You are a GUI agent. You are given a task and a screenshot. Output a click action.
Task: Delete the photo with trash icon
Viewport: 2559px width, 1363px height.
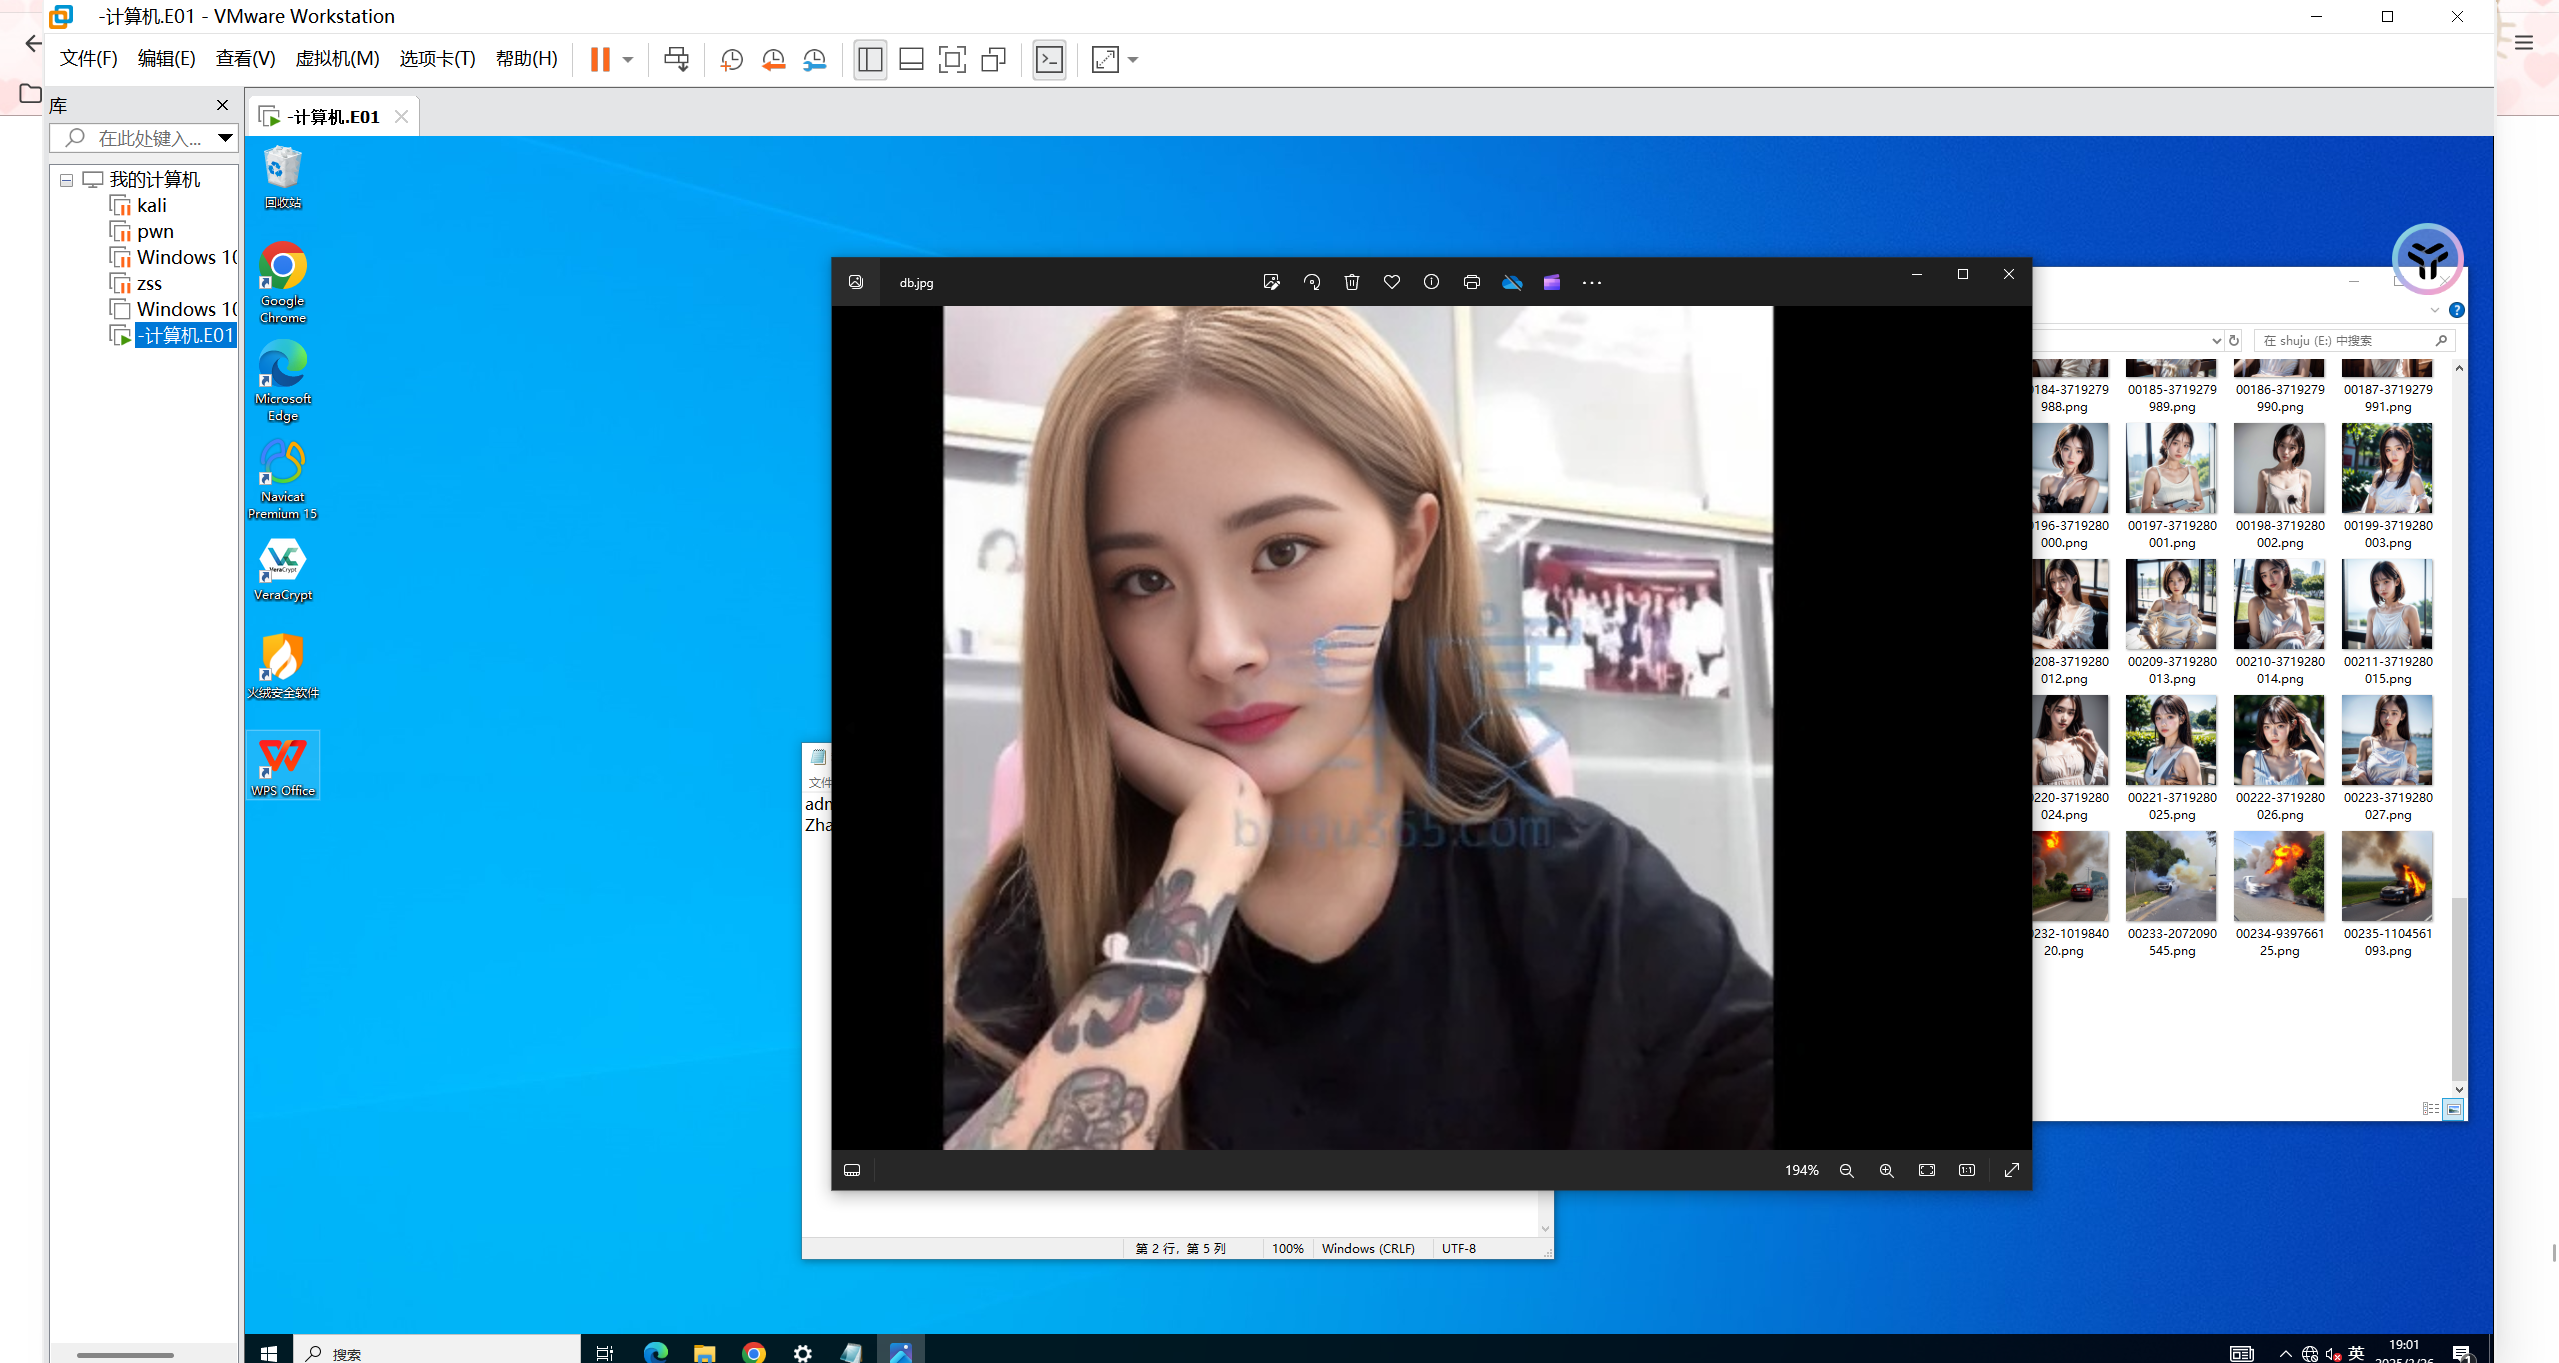[x=1351, y=283]
